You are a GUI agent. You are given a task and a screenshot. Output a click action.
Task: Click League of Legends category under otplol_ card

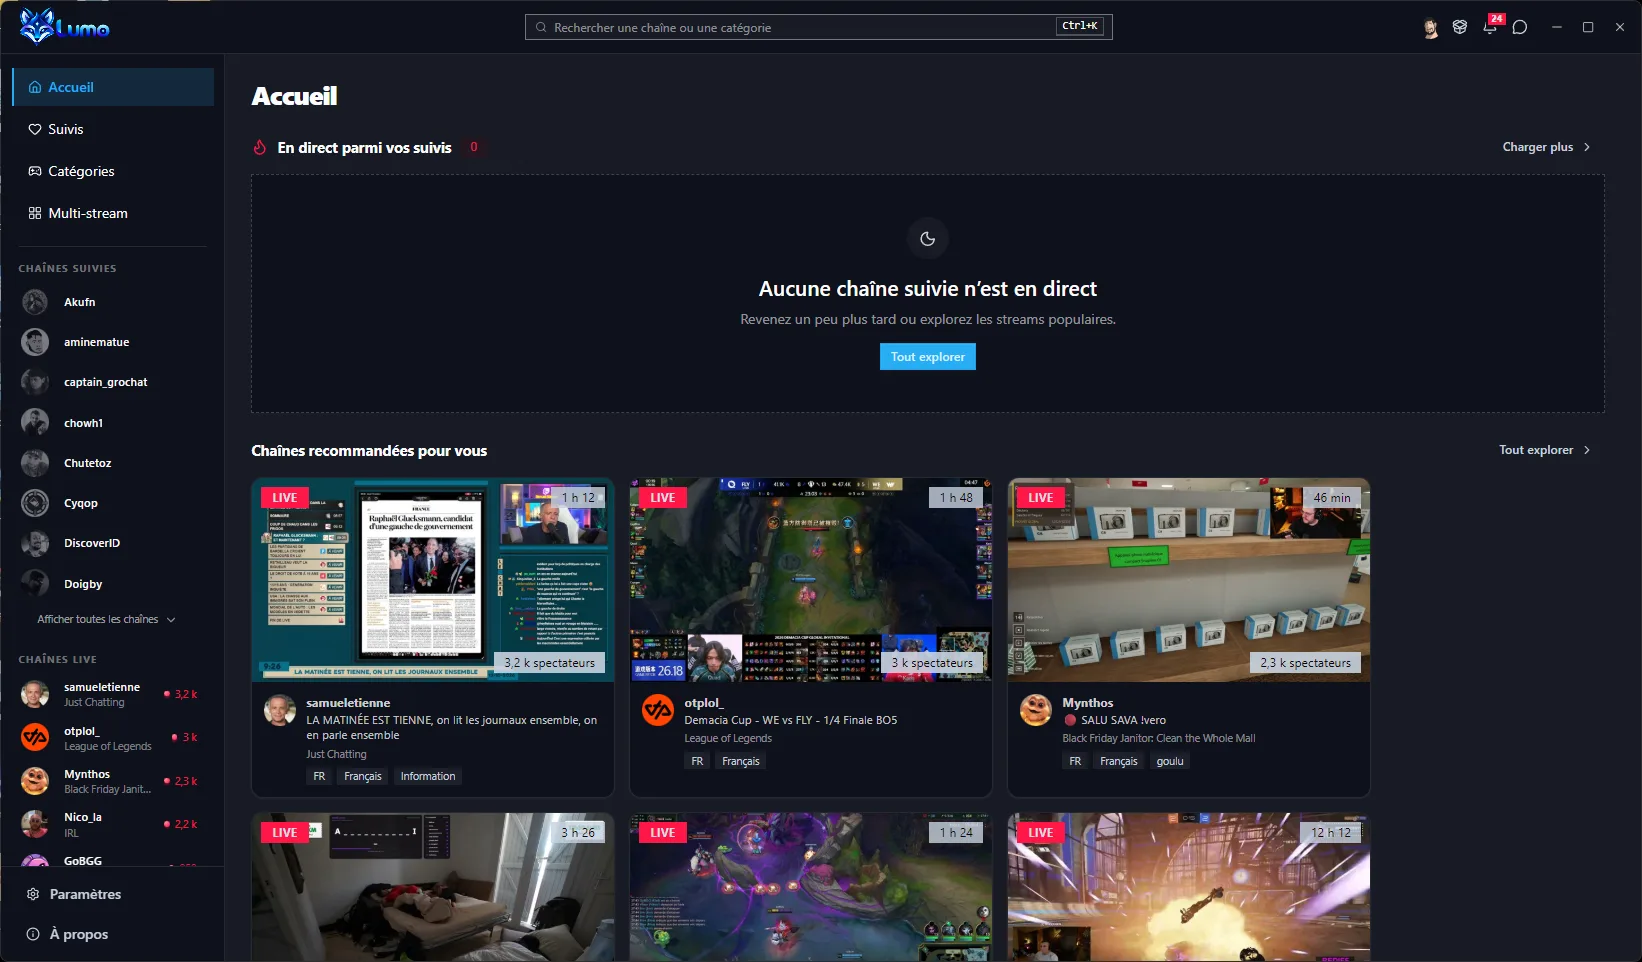(728, 738)
